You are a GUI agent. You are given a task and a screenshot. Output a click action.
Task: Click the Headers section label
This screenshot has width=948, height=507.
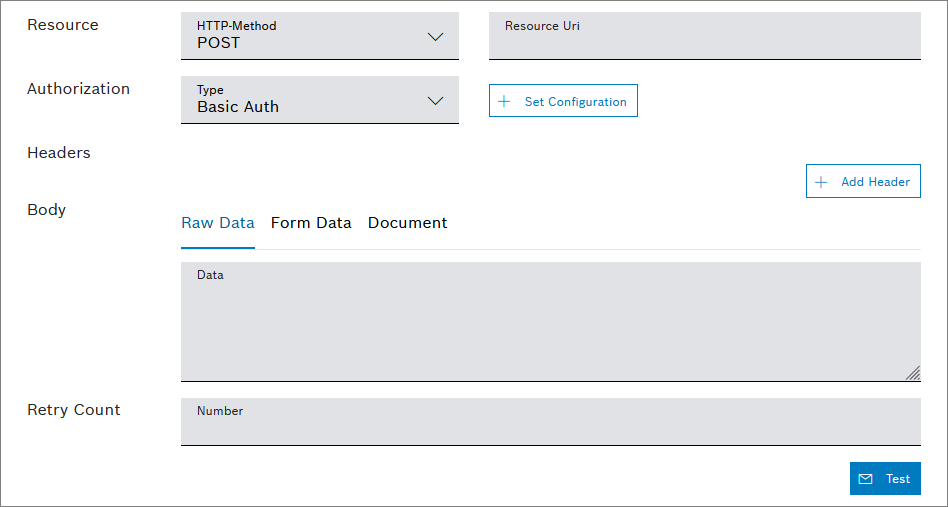coord(59,153)
